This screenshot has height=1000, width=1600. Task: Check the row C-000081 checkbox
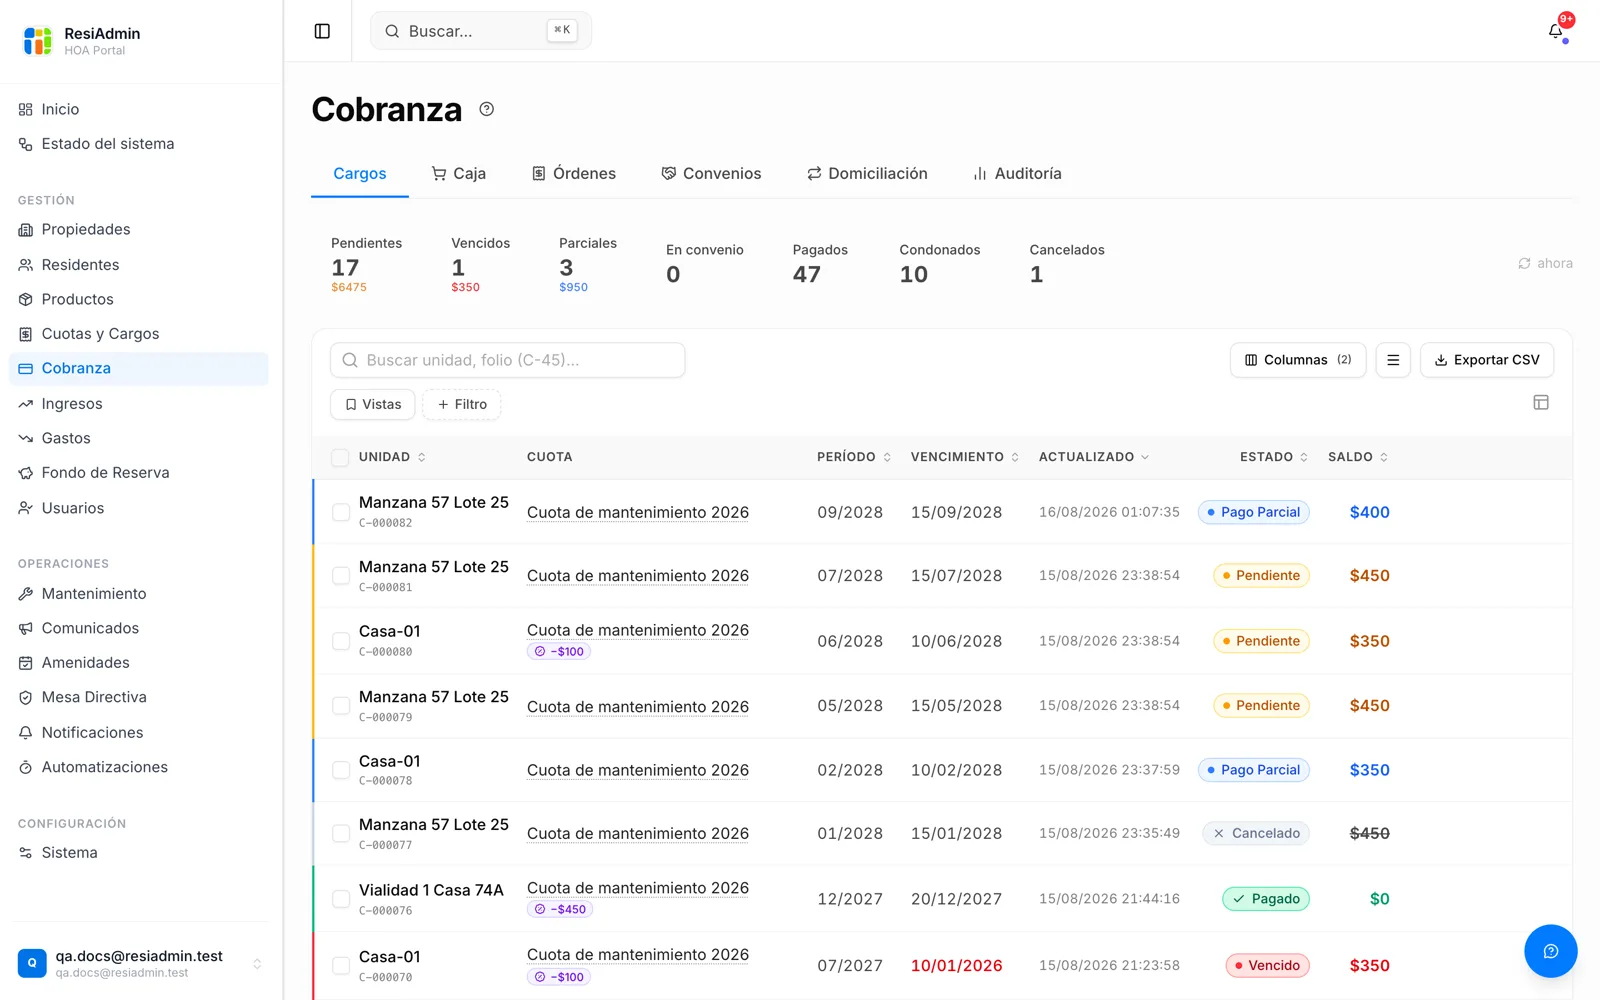[x=341, y=576]
